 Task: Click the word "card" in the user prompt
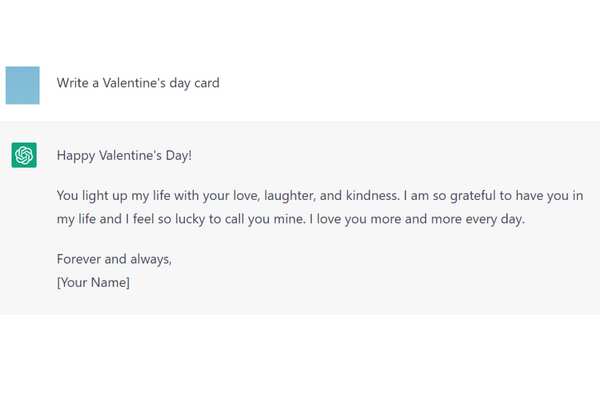click(x=205, y=83)
